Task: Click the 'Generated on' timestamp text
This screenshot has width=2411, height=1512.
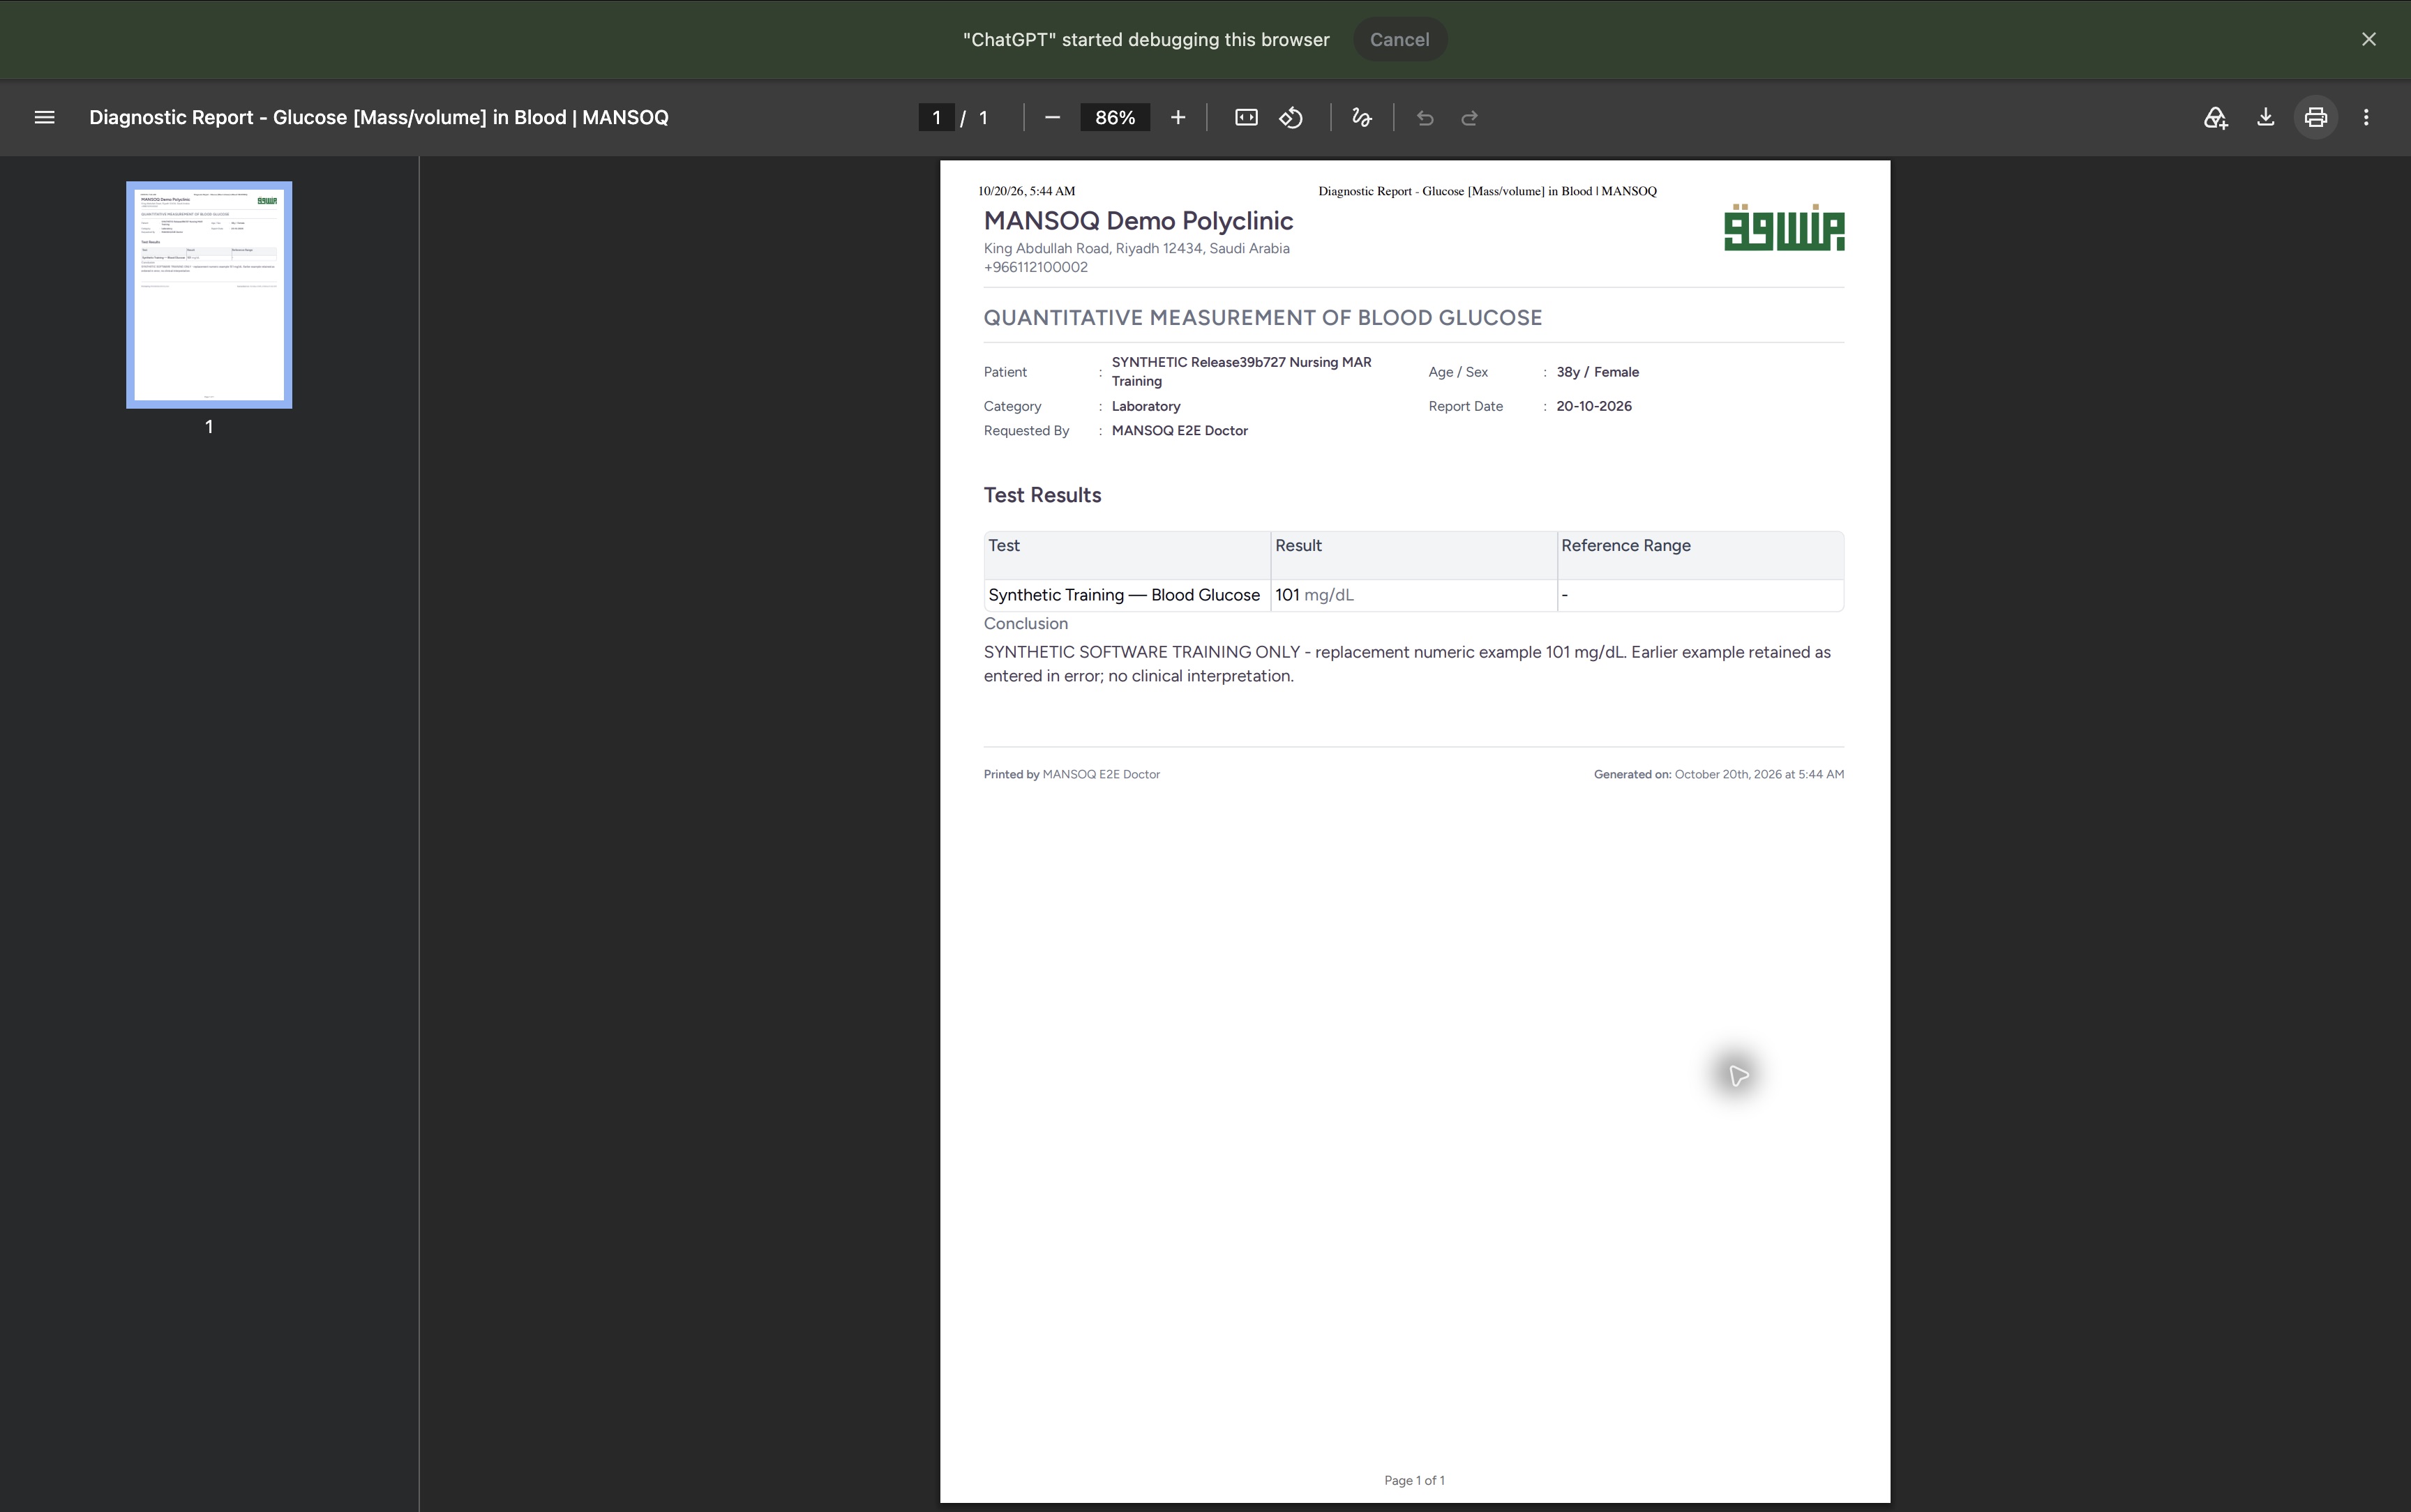Action: [x=1718, y=774]
